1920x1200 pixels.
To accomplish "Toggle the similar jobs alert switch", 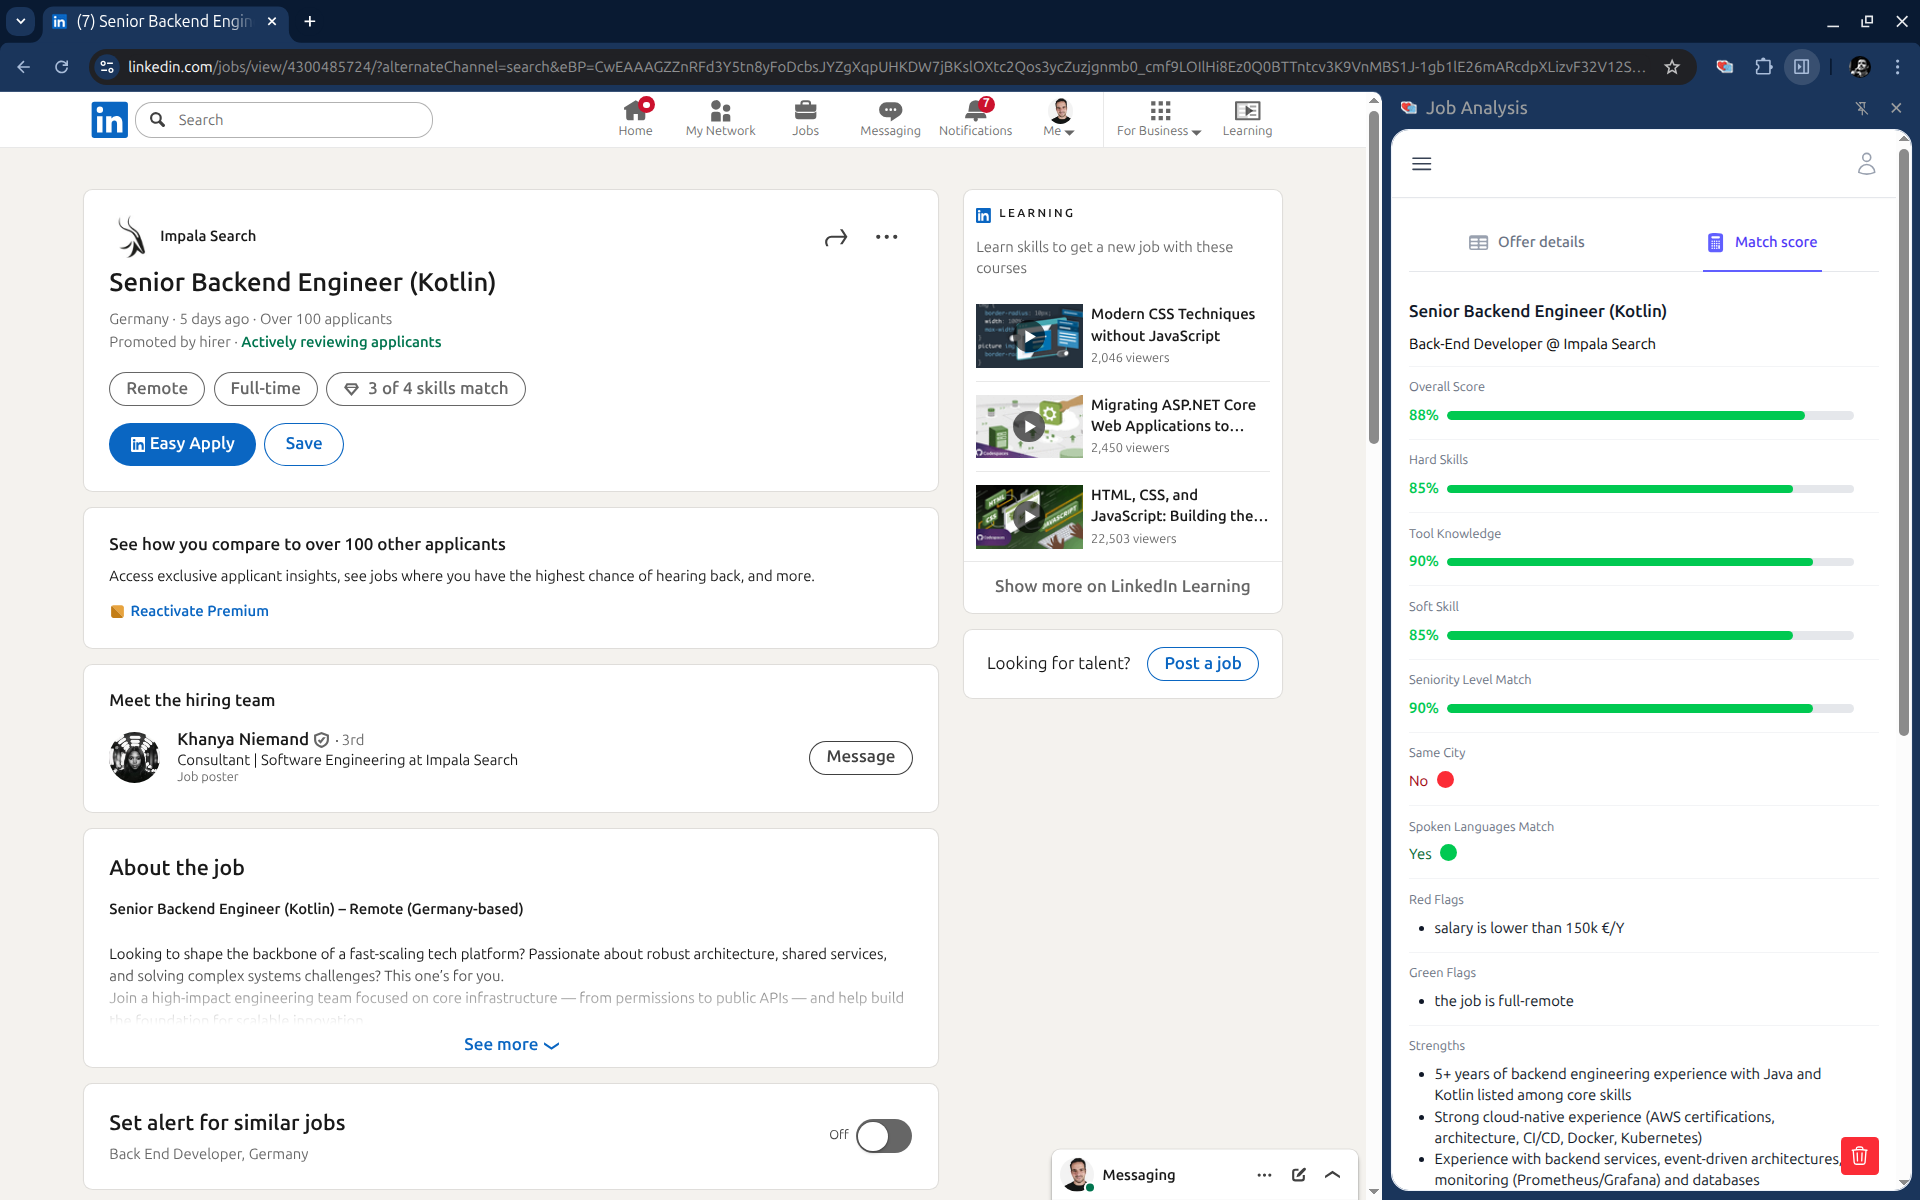I will click(883, 1136).
